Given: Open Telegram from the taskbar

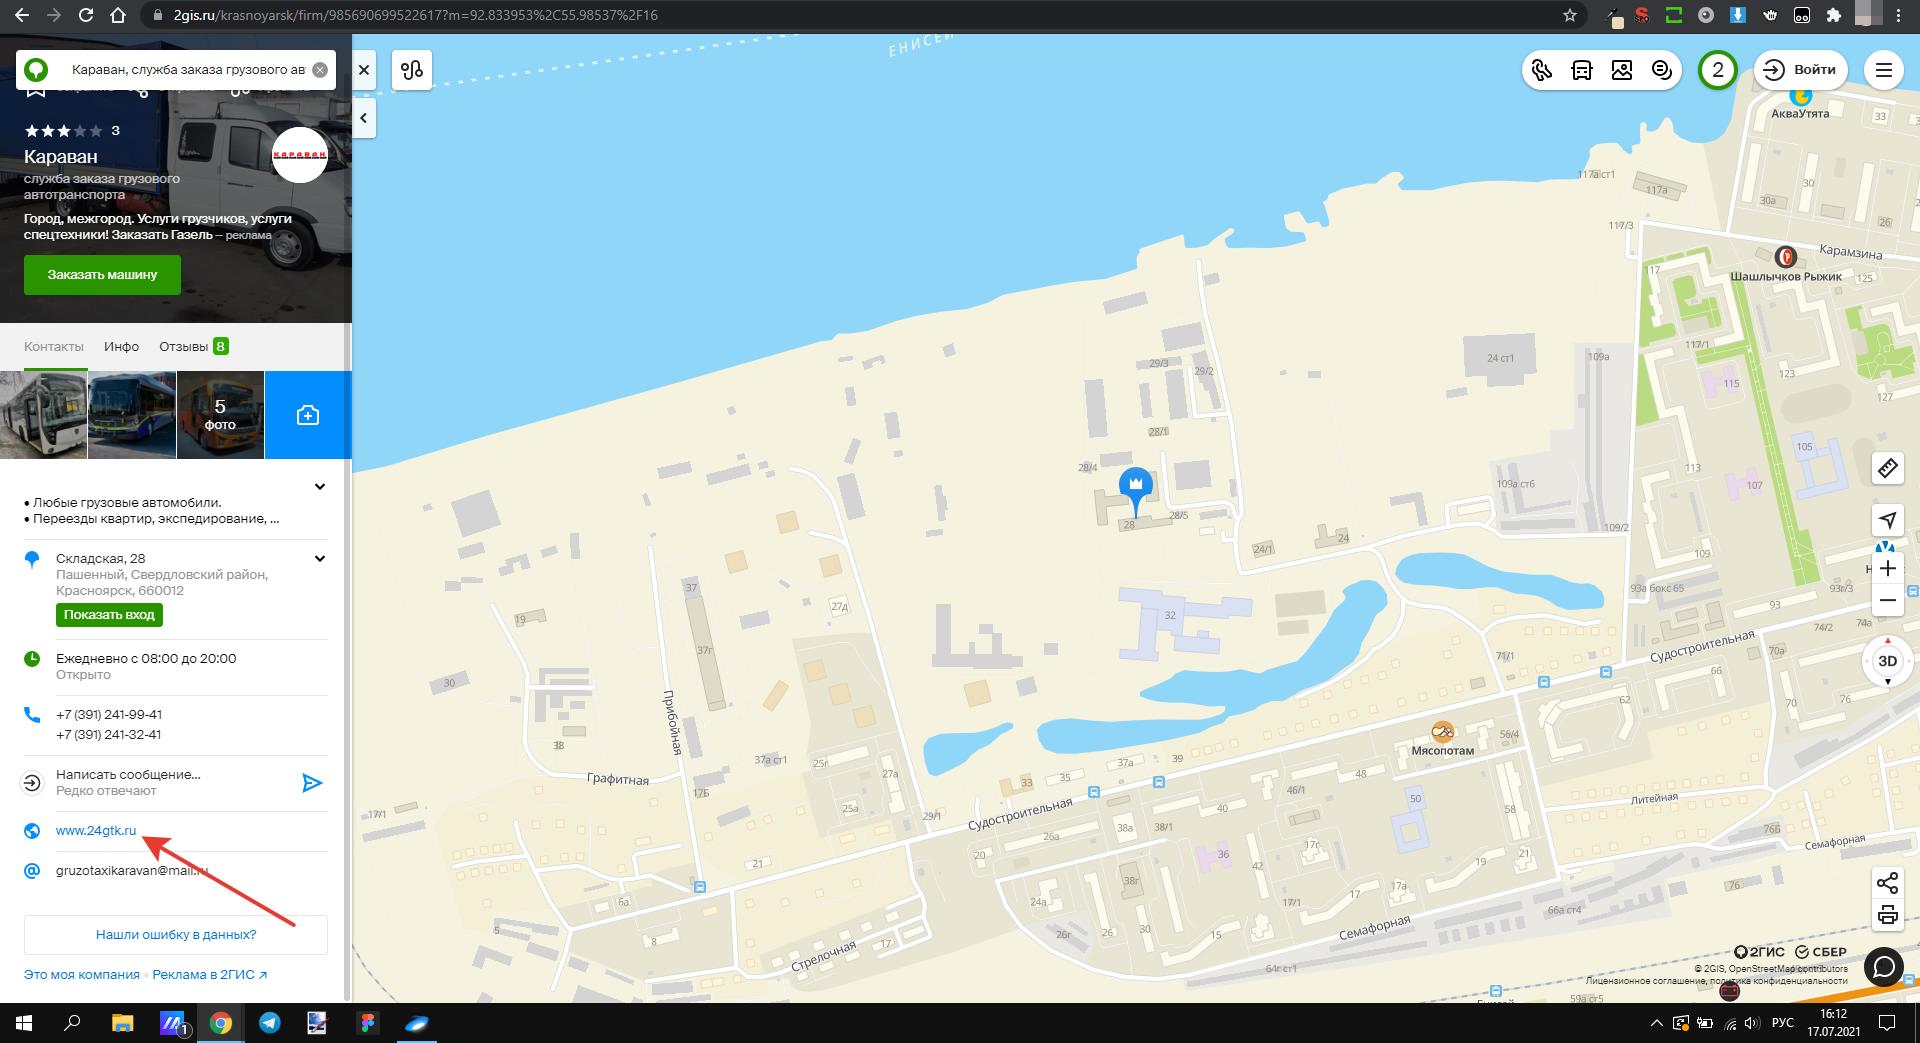Looking at the screenshot, I should (269, 1023).
